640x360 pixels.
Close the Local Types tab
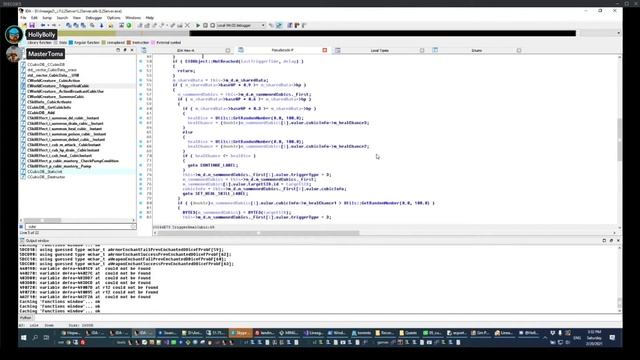pos(422,51)
